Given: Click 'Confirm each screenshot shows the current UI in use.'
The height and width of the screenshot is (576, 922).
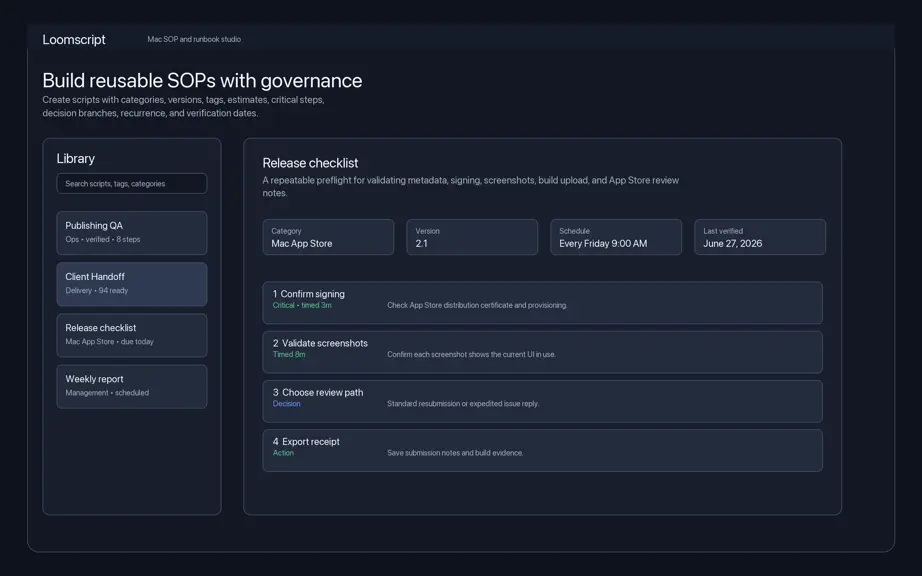Looking at the screenshot, I should pyautogui.click(x=471, y=354).
